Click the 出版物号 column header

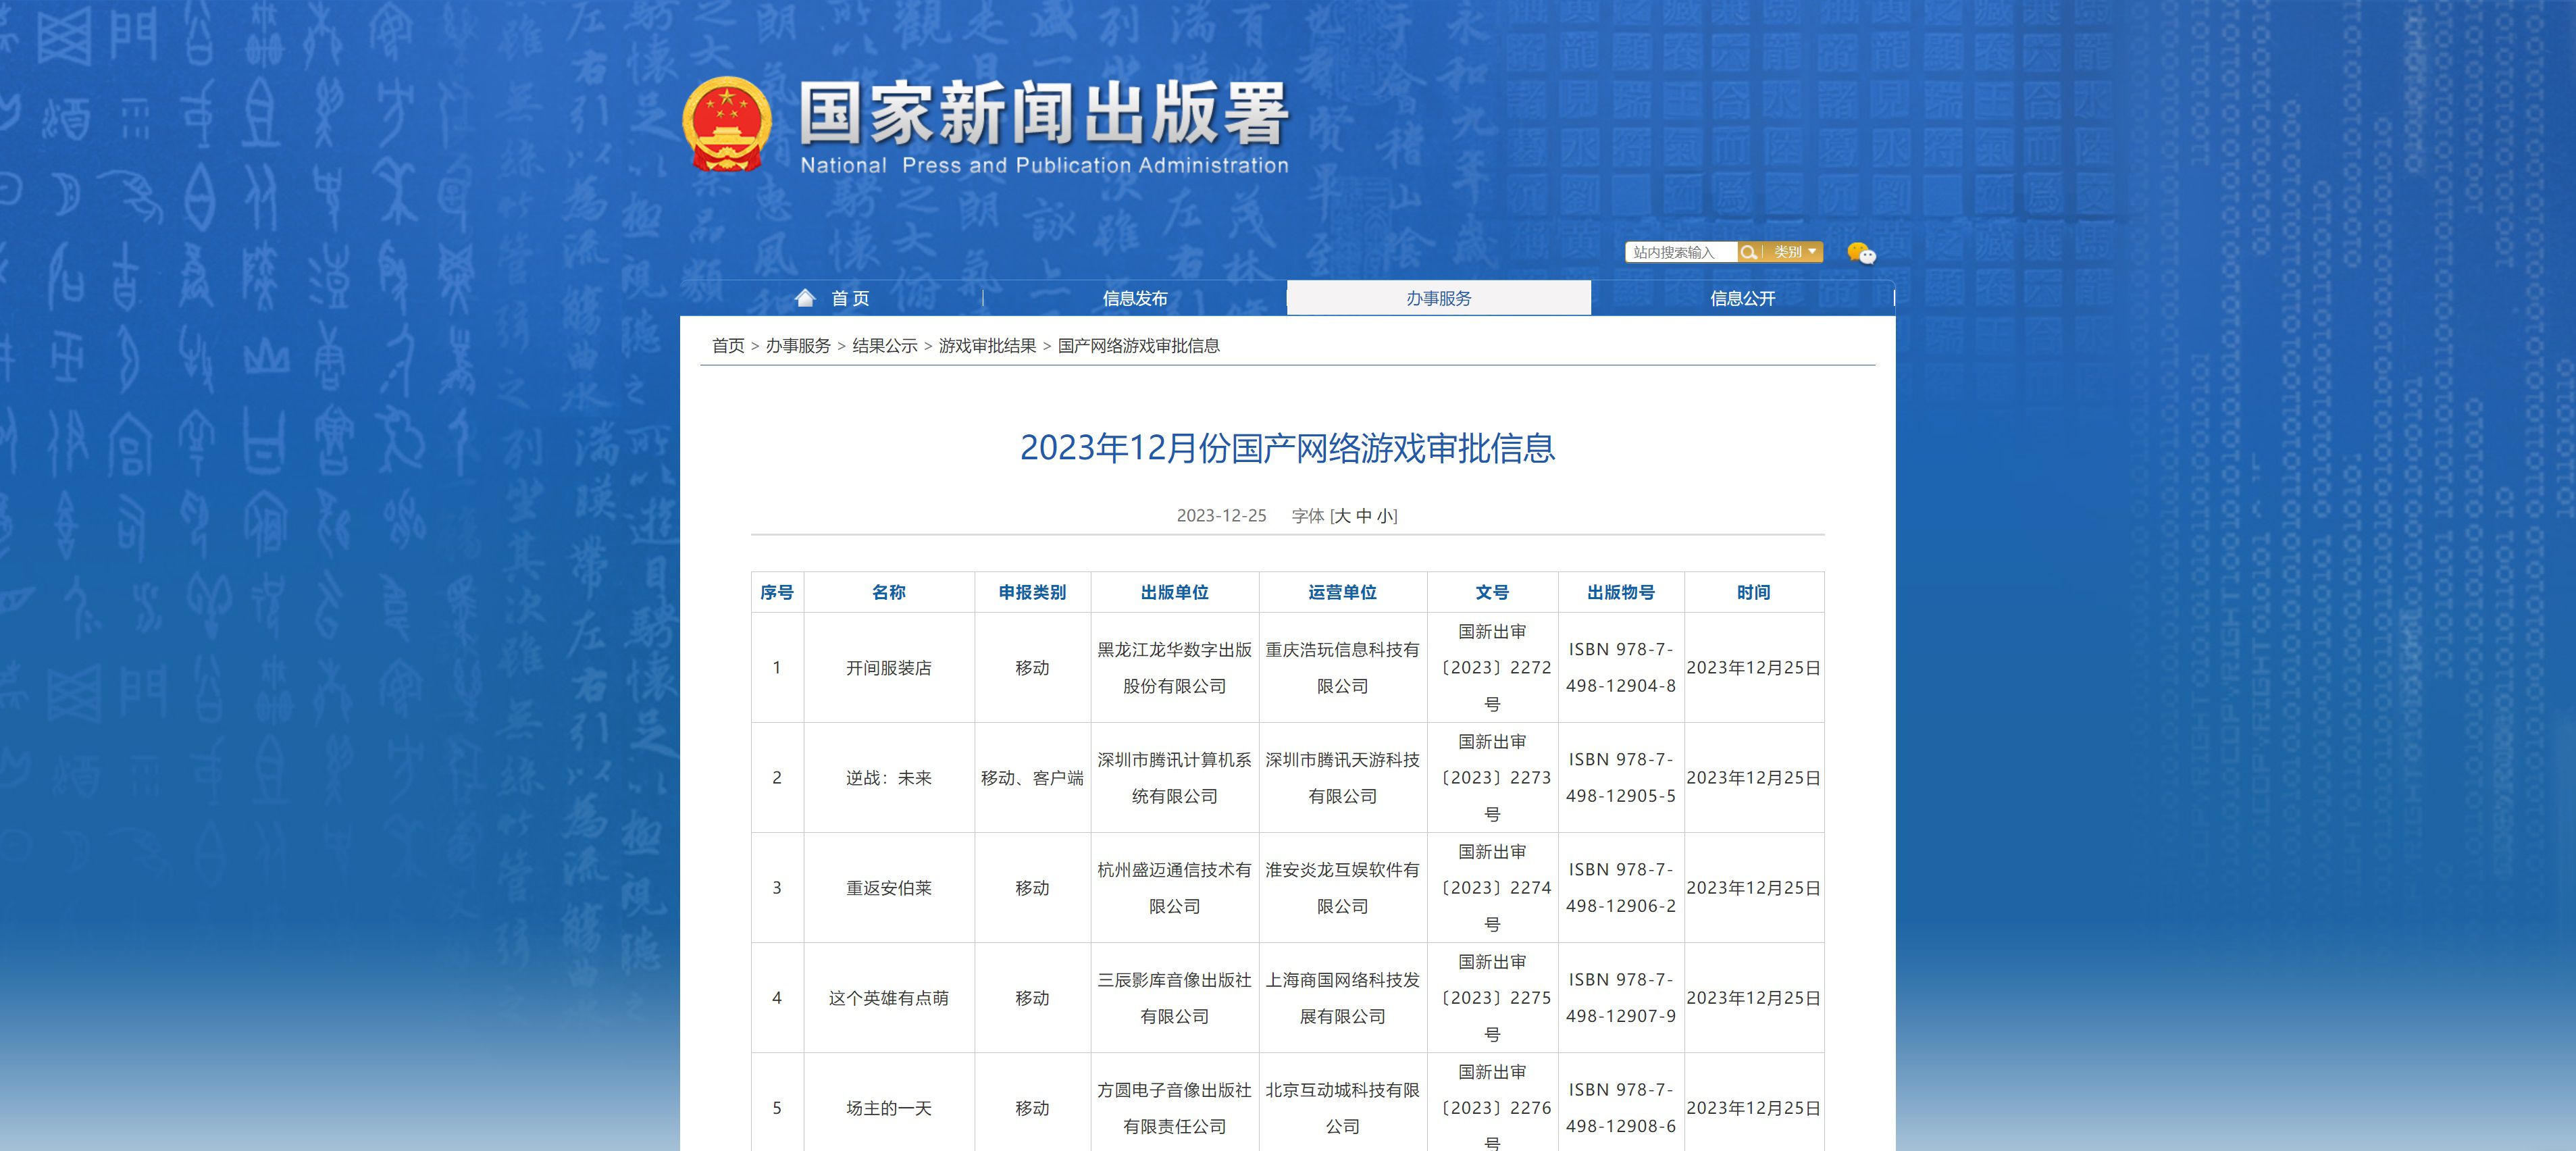[1621, 592]
